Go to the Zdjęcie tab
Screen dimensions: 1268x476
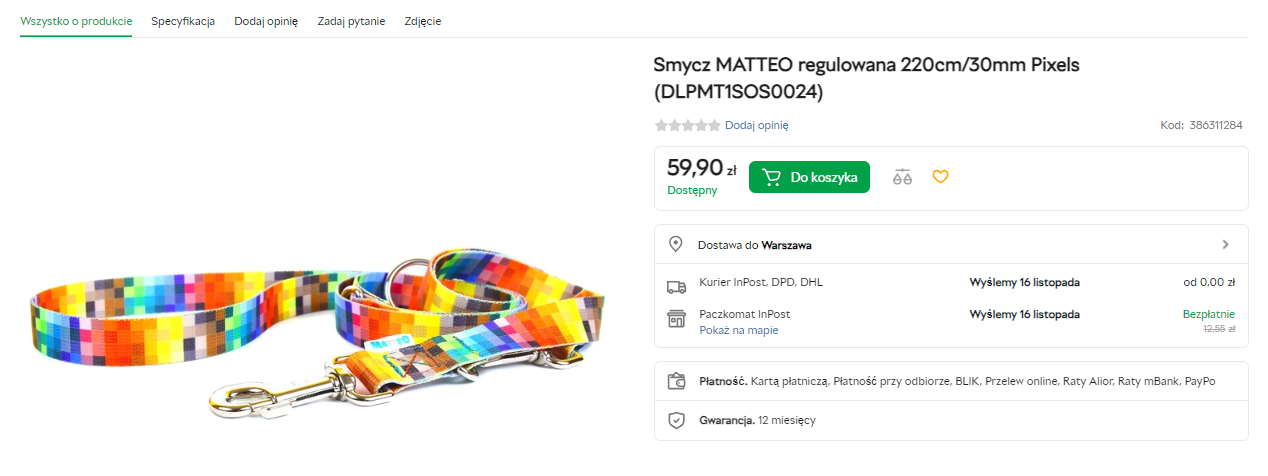coord(423,21)
